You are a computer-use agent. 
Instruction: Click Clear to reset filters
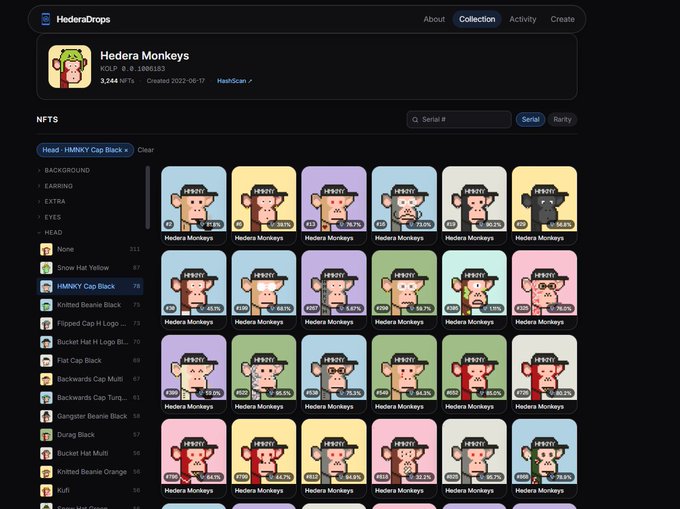[x=146, y=150]
